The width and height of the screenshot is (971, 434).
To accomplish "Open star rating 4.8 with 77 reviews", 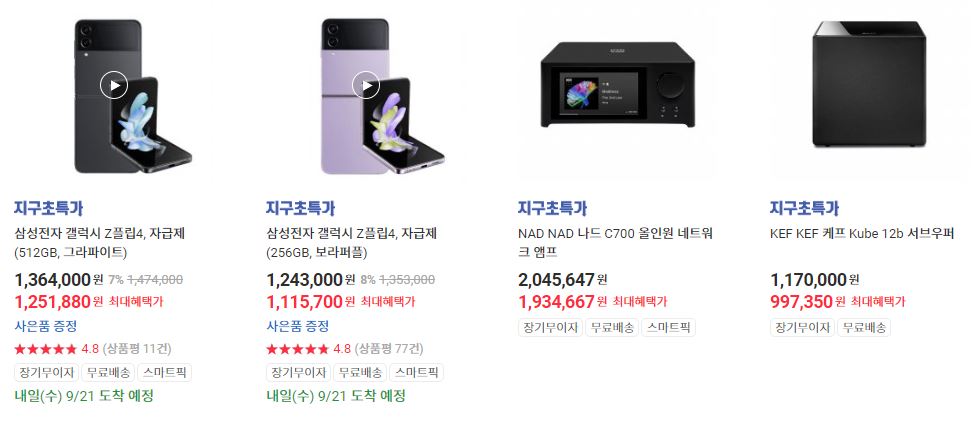I will [x=345, y=349].
